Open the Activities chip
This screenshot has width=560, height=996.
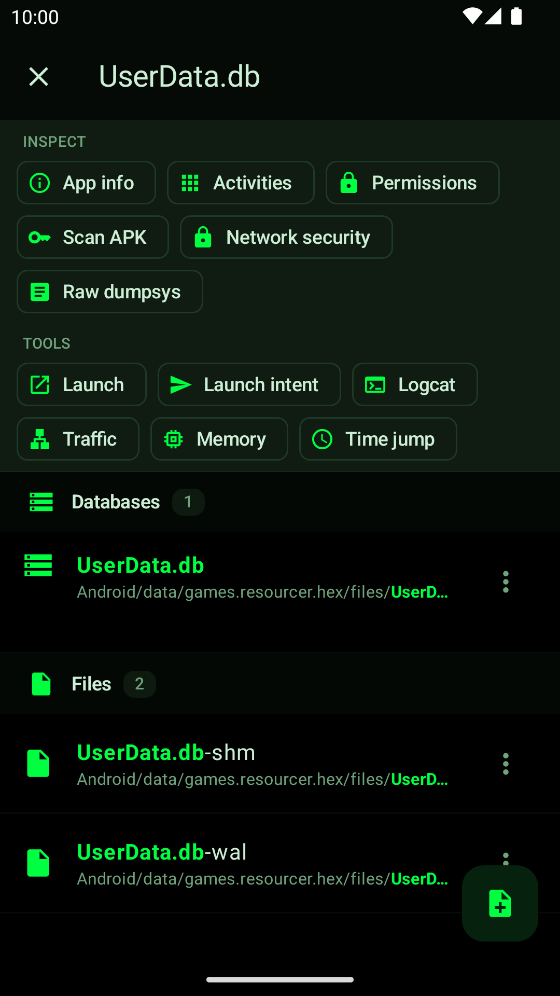(x=241, y=183)
